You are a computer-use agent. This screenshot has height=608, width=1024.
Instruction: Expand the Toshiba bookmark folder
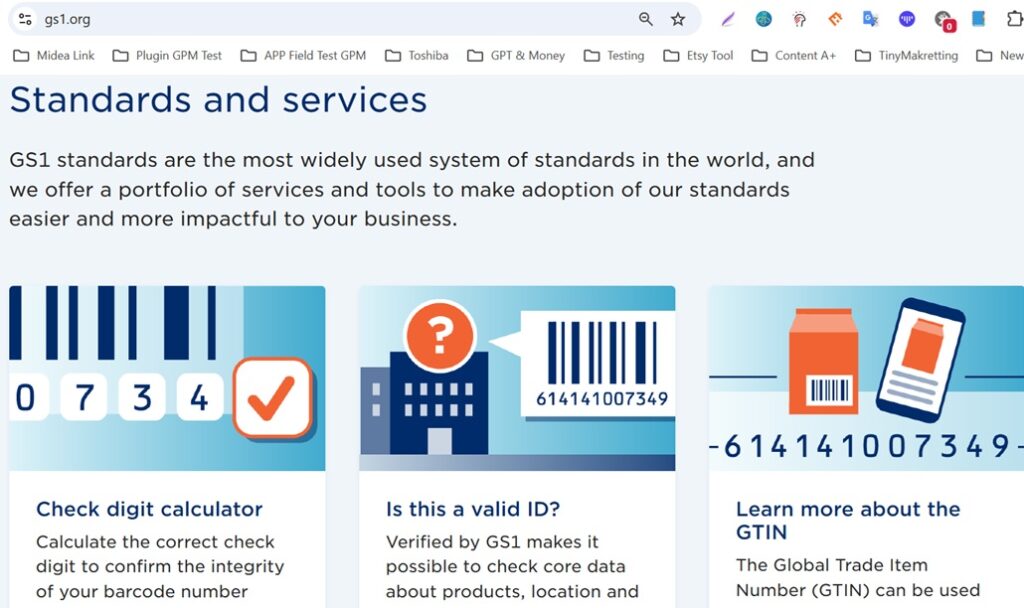[417, 56]
